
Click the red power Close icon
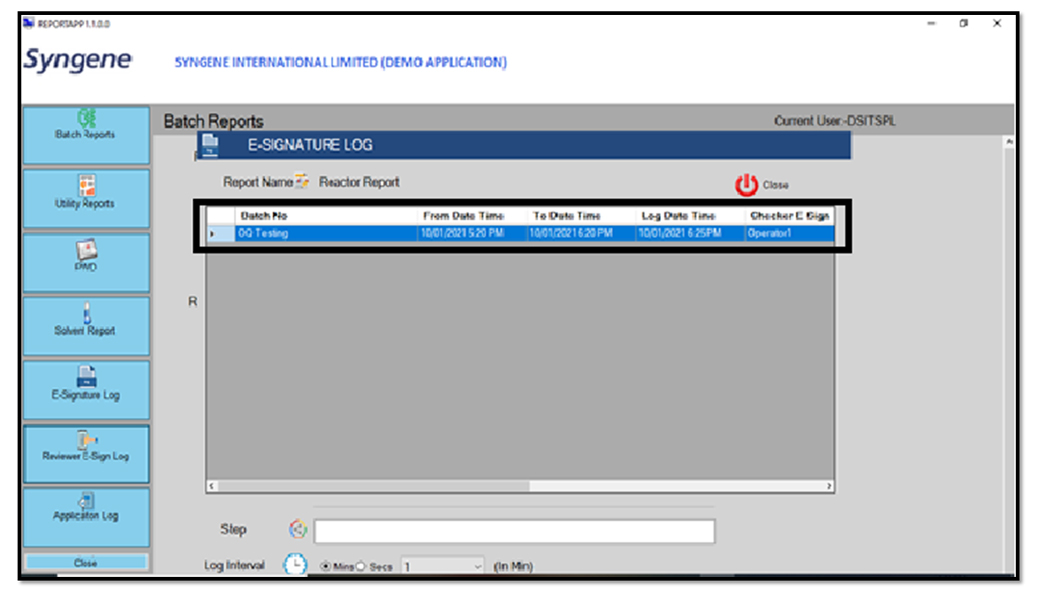(747, 185)
